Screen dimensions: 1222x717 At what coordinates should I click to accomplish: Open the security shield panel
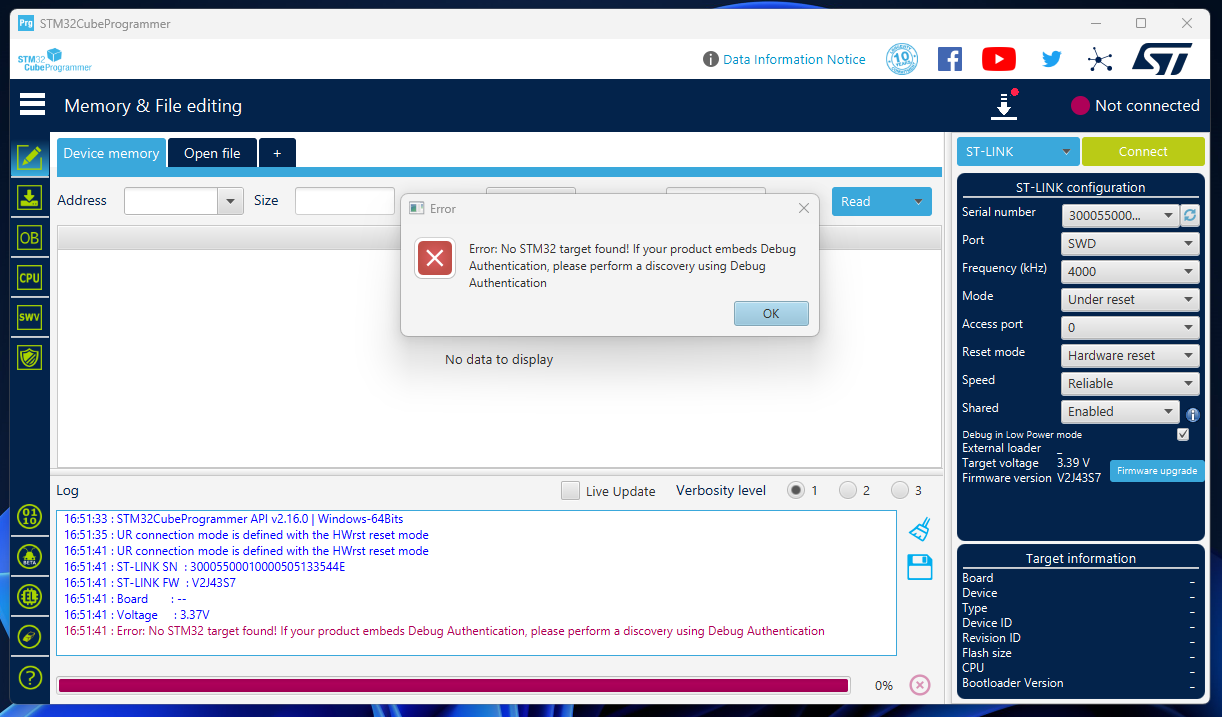click(29, 355)
